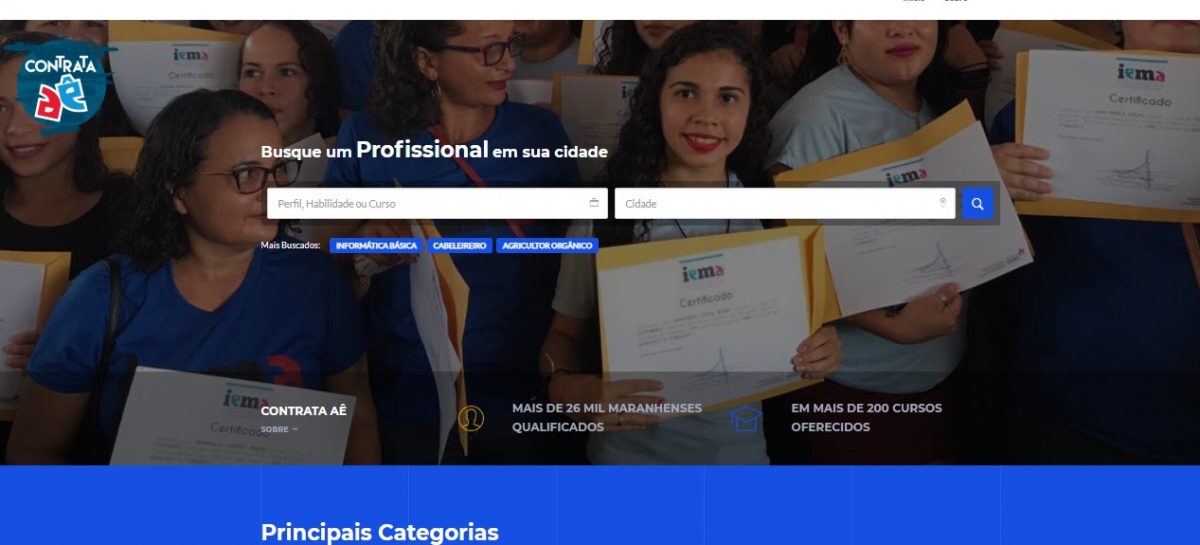Select the INFORMÁTICA BÁSICA tag

(x=376, y=245)
